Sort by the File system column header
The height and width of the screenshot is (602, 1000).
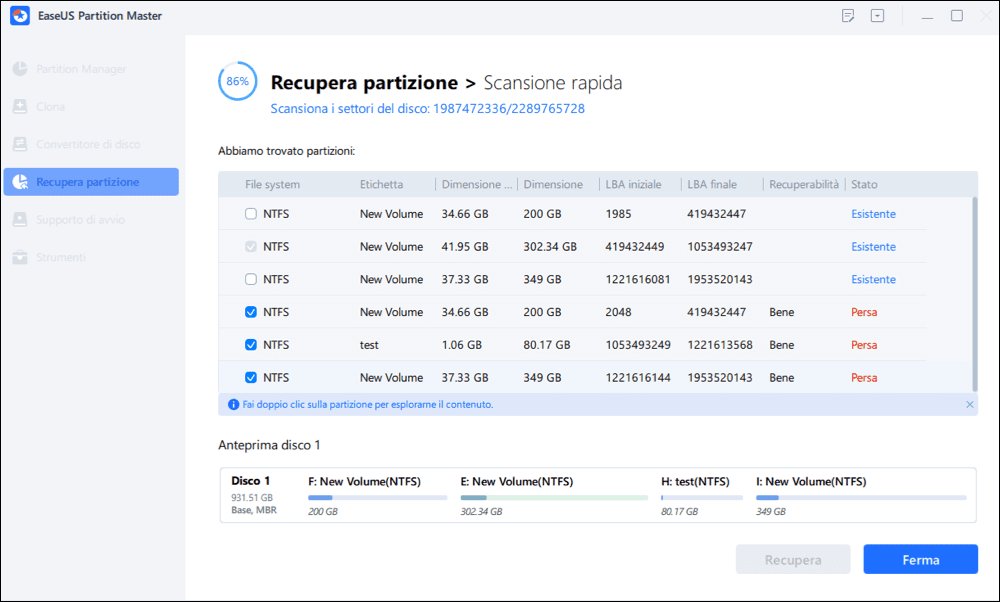pos(272,185)
